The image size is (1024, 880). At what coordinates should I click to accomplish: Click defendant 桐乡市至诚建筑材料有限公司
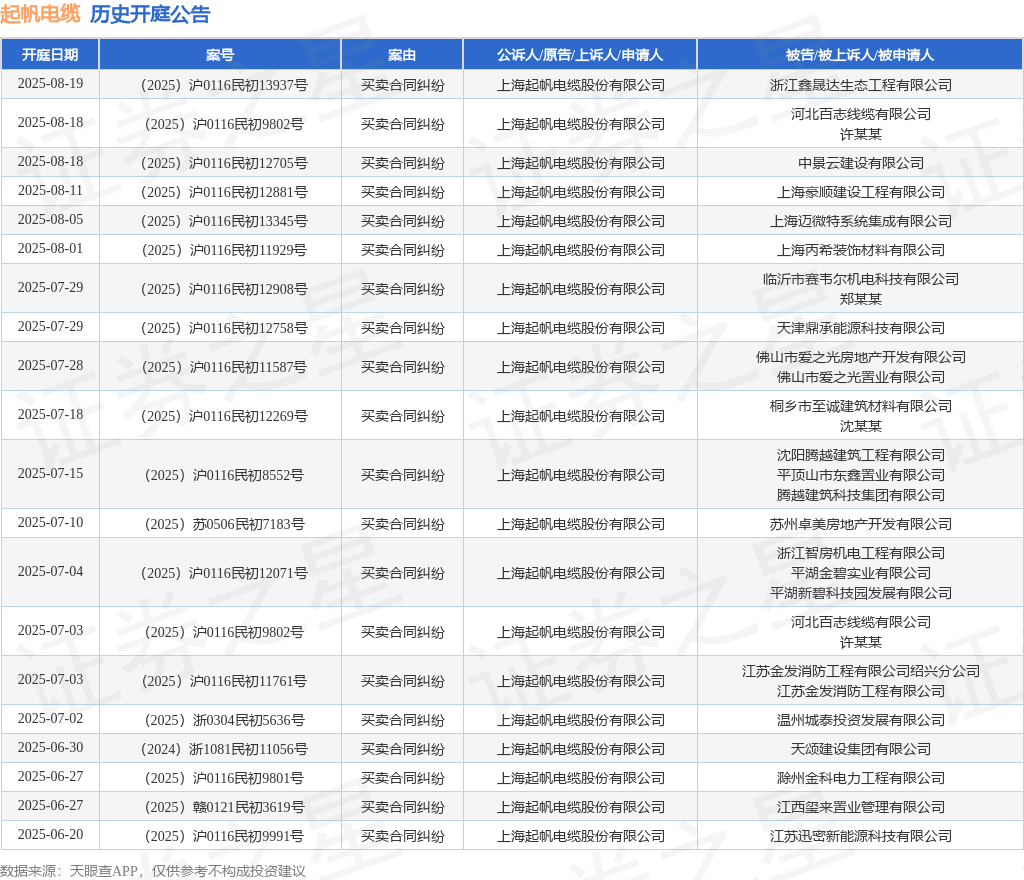coord(860,406)
